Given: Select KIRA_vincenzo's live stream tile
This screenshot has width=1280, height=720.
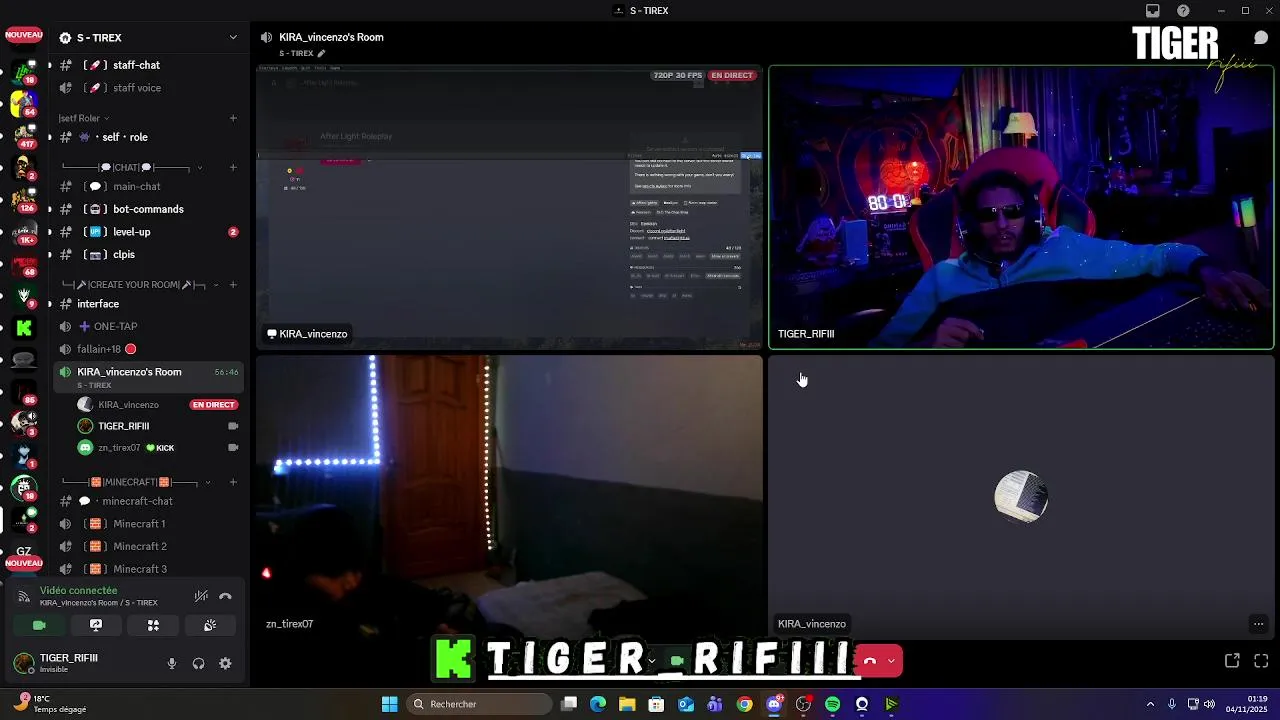Looking at the screenshot, I should click(x=509, y=207).
